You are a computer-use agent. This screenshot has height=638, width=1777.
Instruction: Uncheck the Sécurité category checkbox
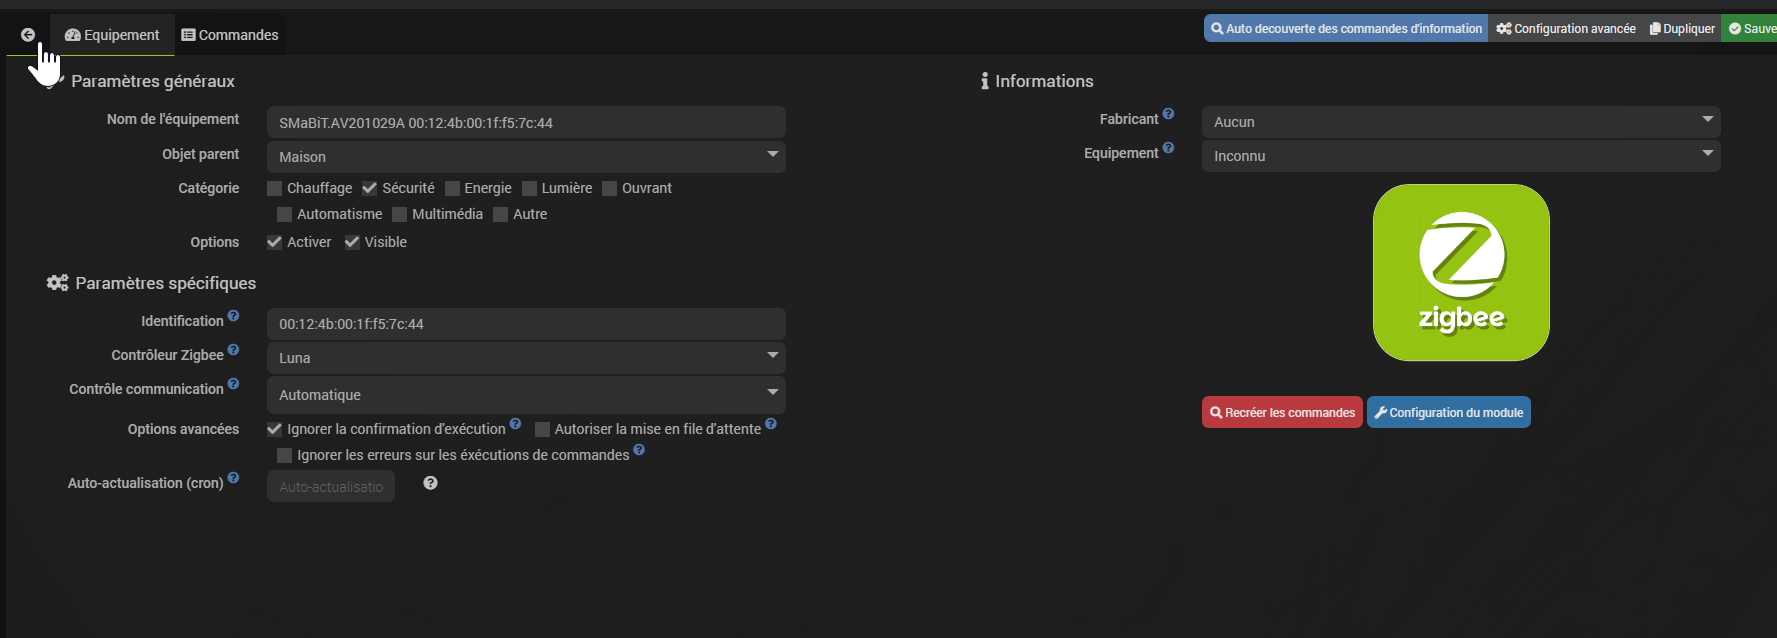(370, 188)
